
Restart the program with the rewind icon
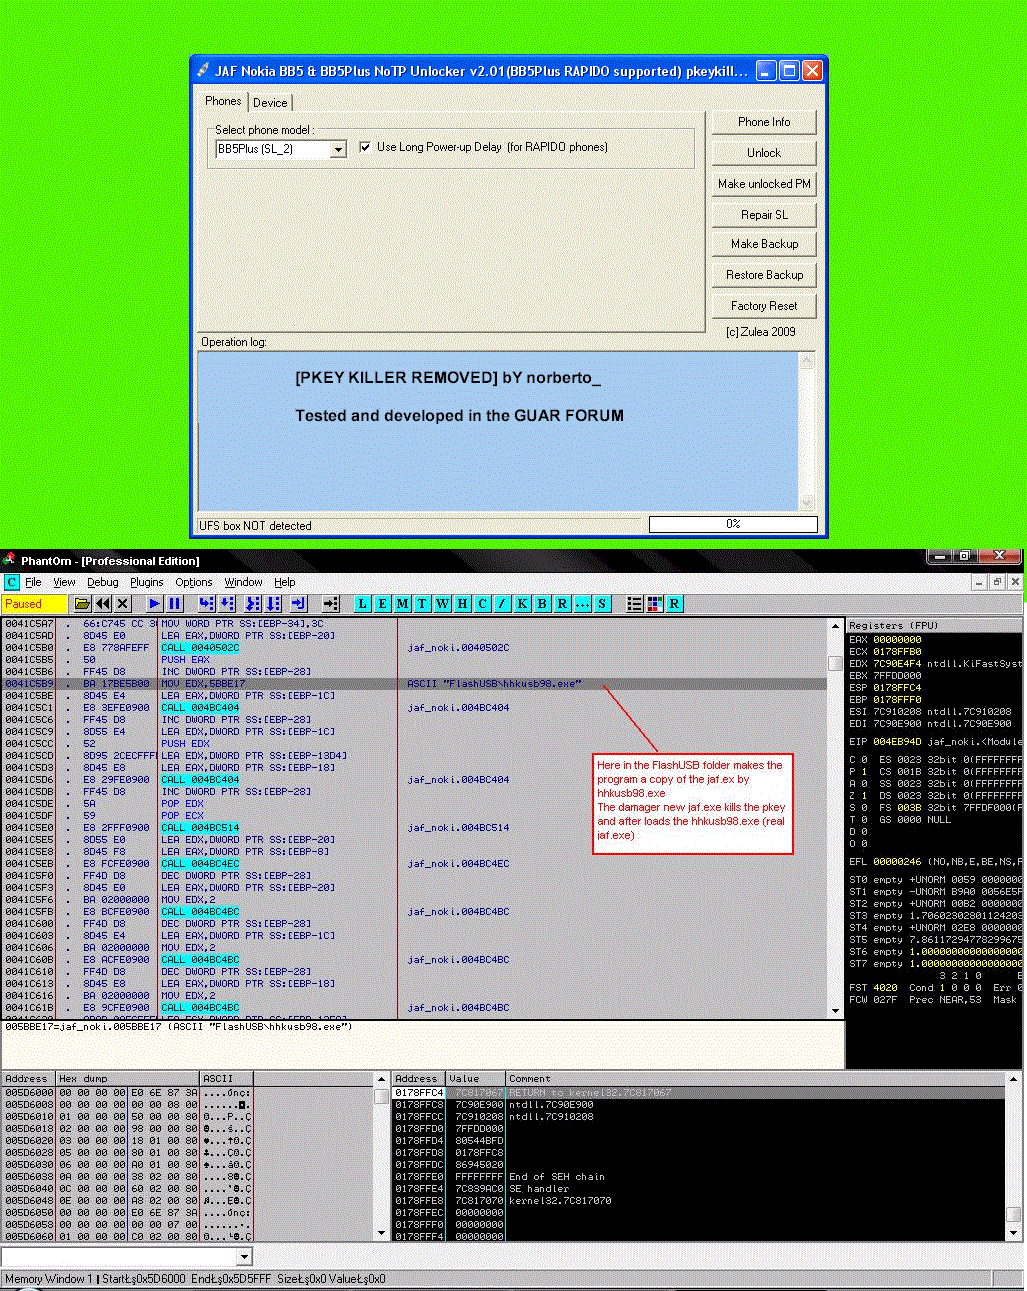(x=103, y=604)
